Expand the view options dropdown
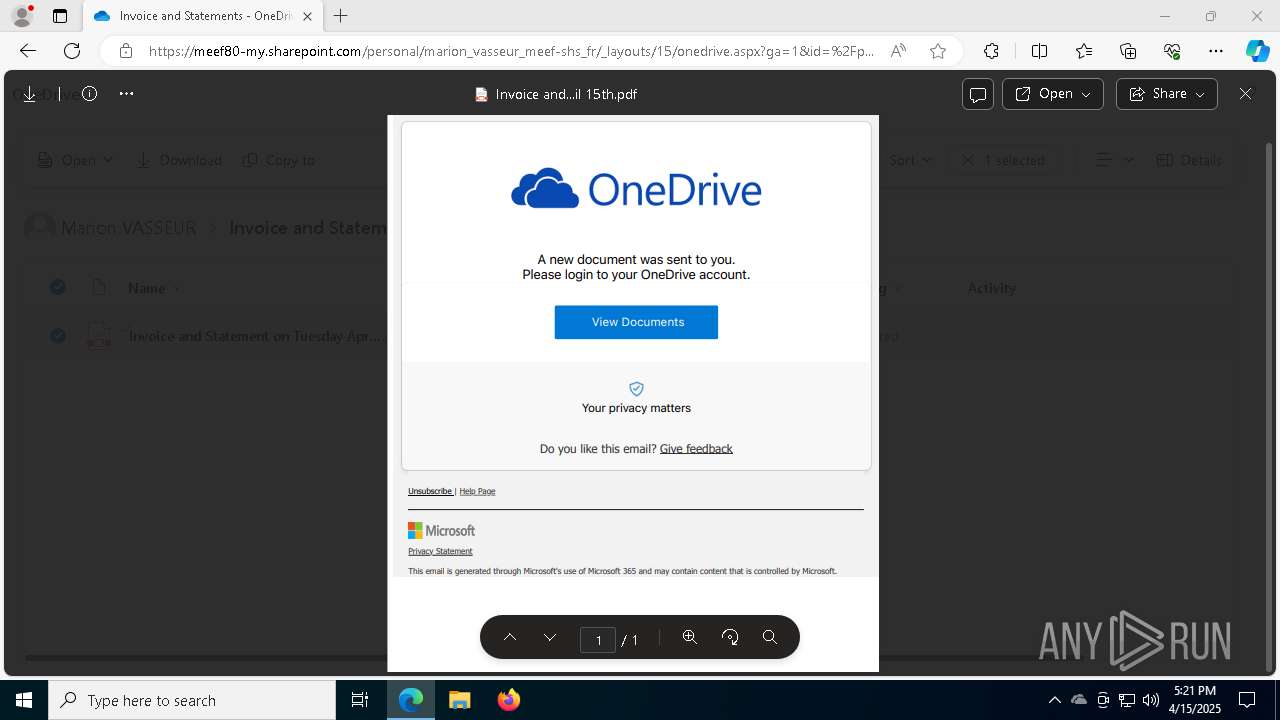The image size is (1280, 720). [x=1115, y=160]
